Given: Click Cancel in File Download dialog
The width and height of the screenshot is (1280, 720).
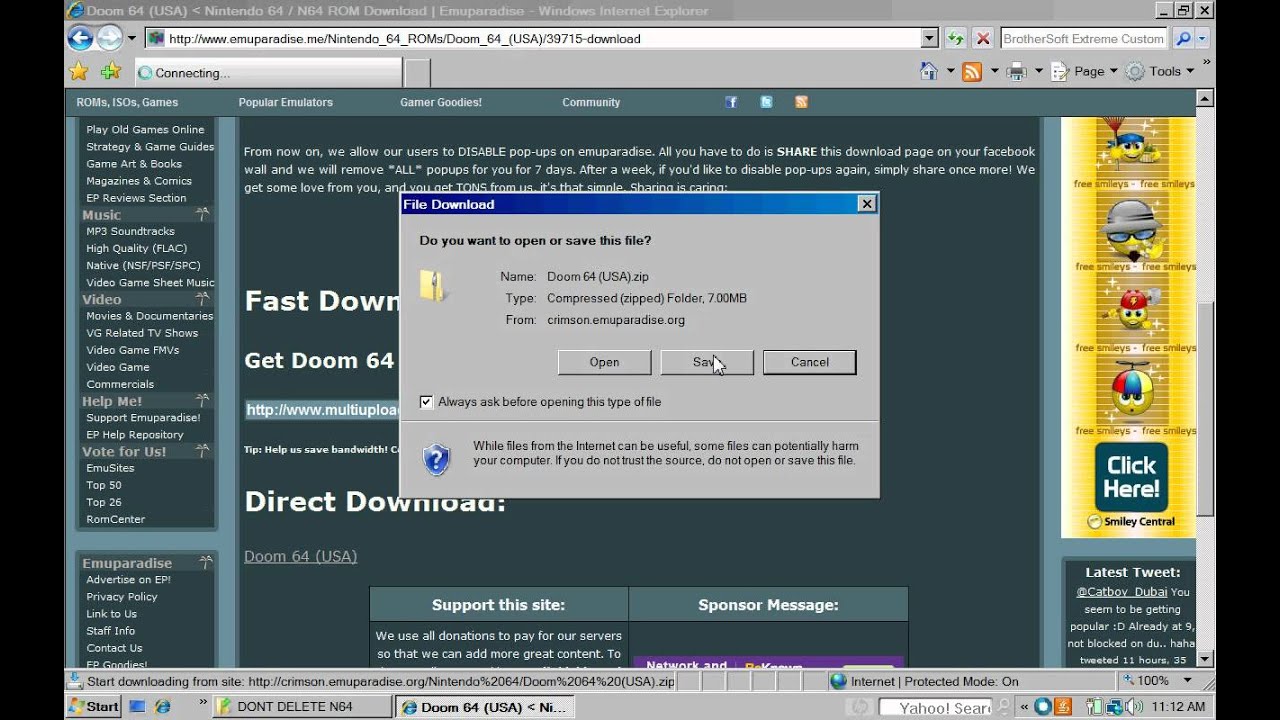Looking at the screenshot, I should [x=809, y=362].
